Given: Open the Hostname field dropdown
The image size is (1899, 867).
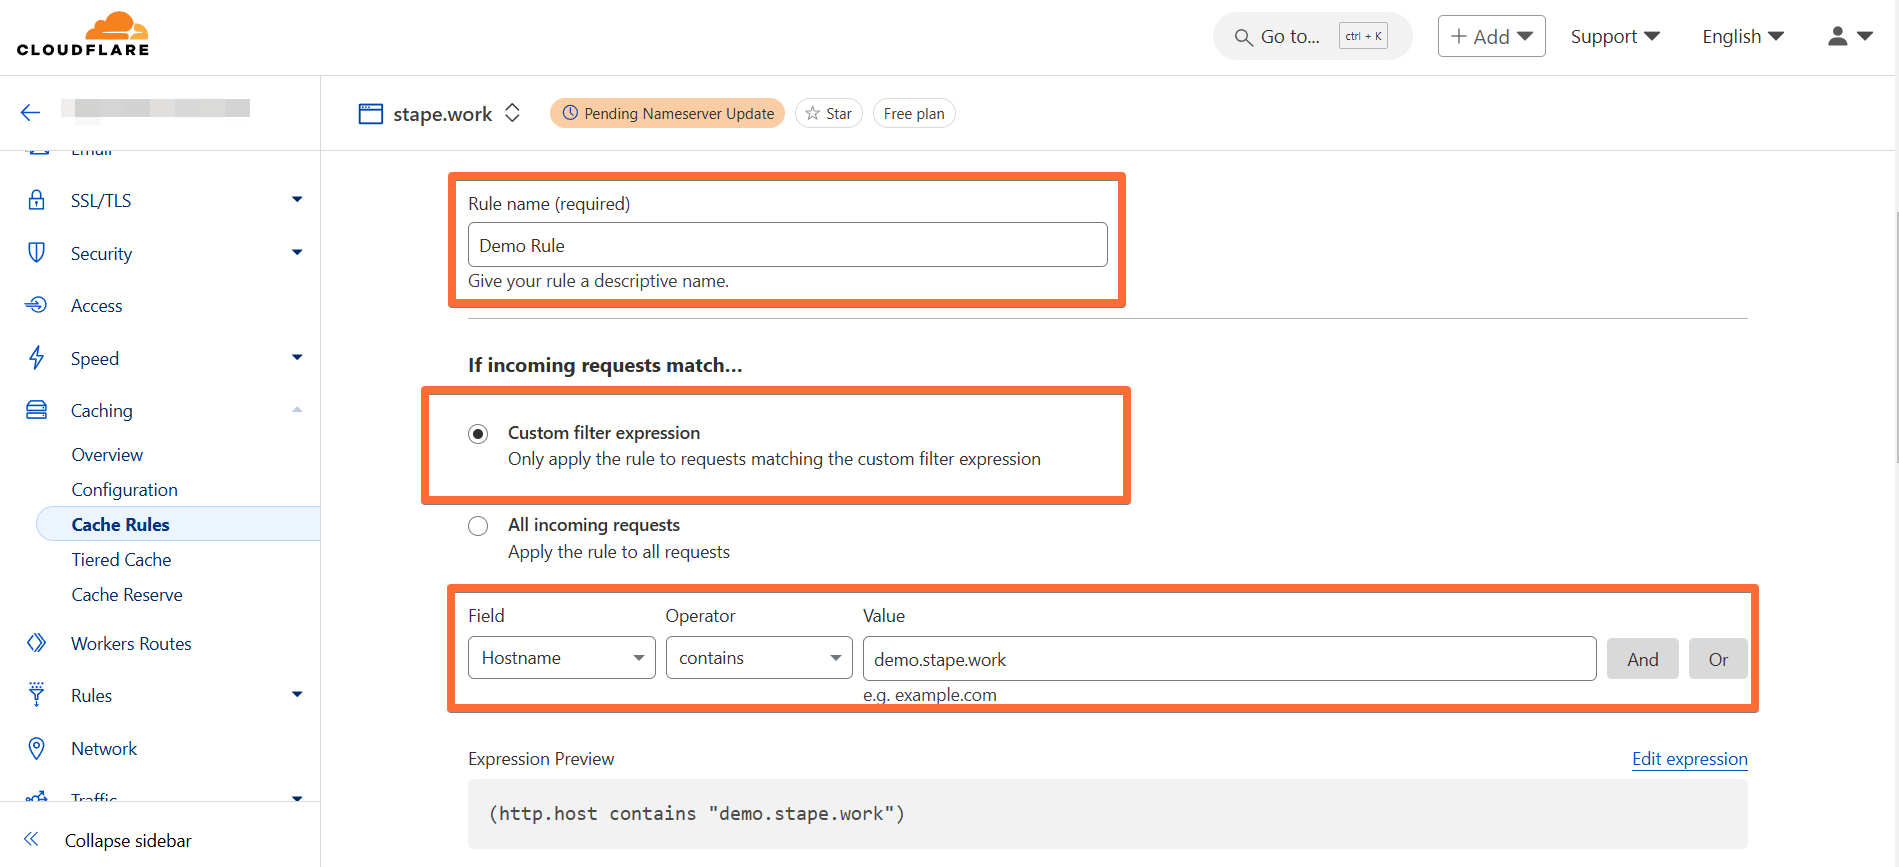Looking at the screenshot, I should (561, 658).
